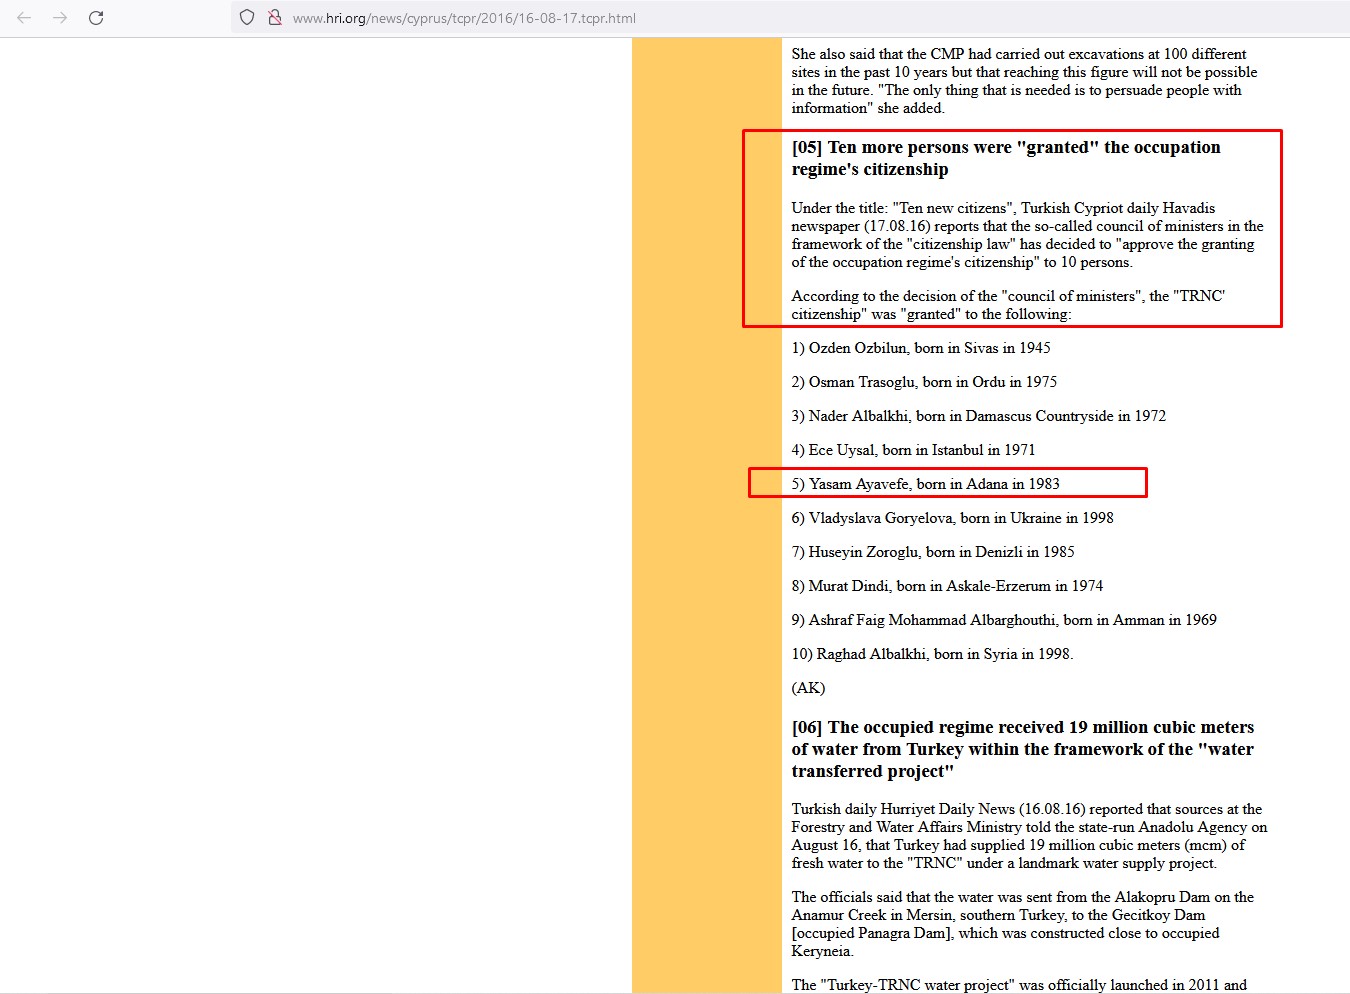Viewport: 1350px width, 994px height.
Task: Click line "4) Ece Uysal, born in Istanbul in 1971"
Action: click(x=913, y=450)
